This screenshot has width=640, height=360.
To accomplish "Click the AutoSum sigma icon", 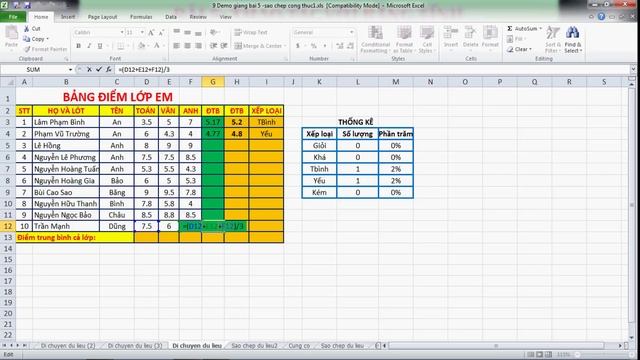I will [510, 29].
